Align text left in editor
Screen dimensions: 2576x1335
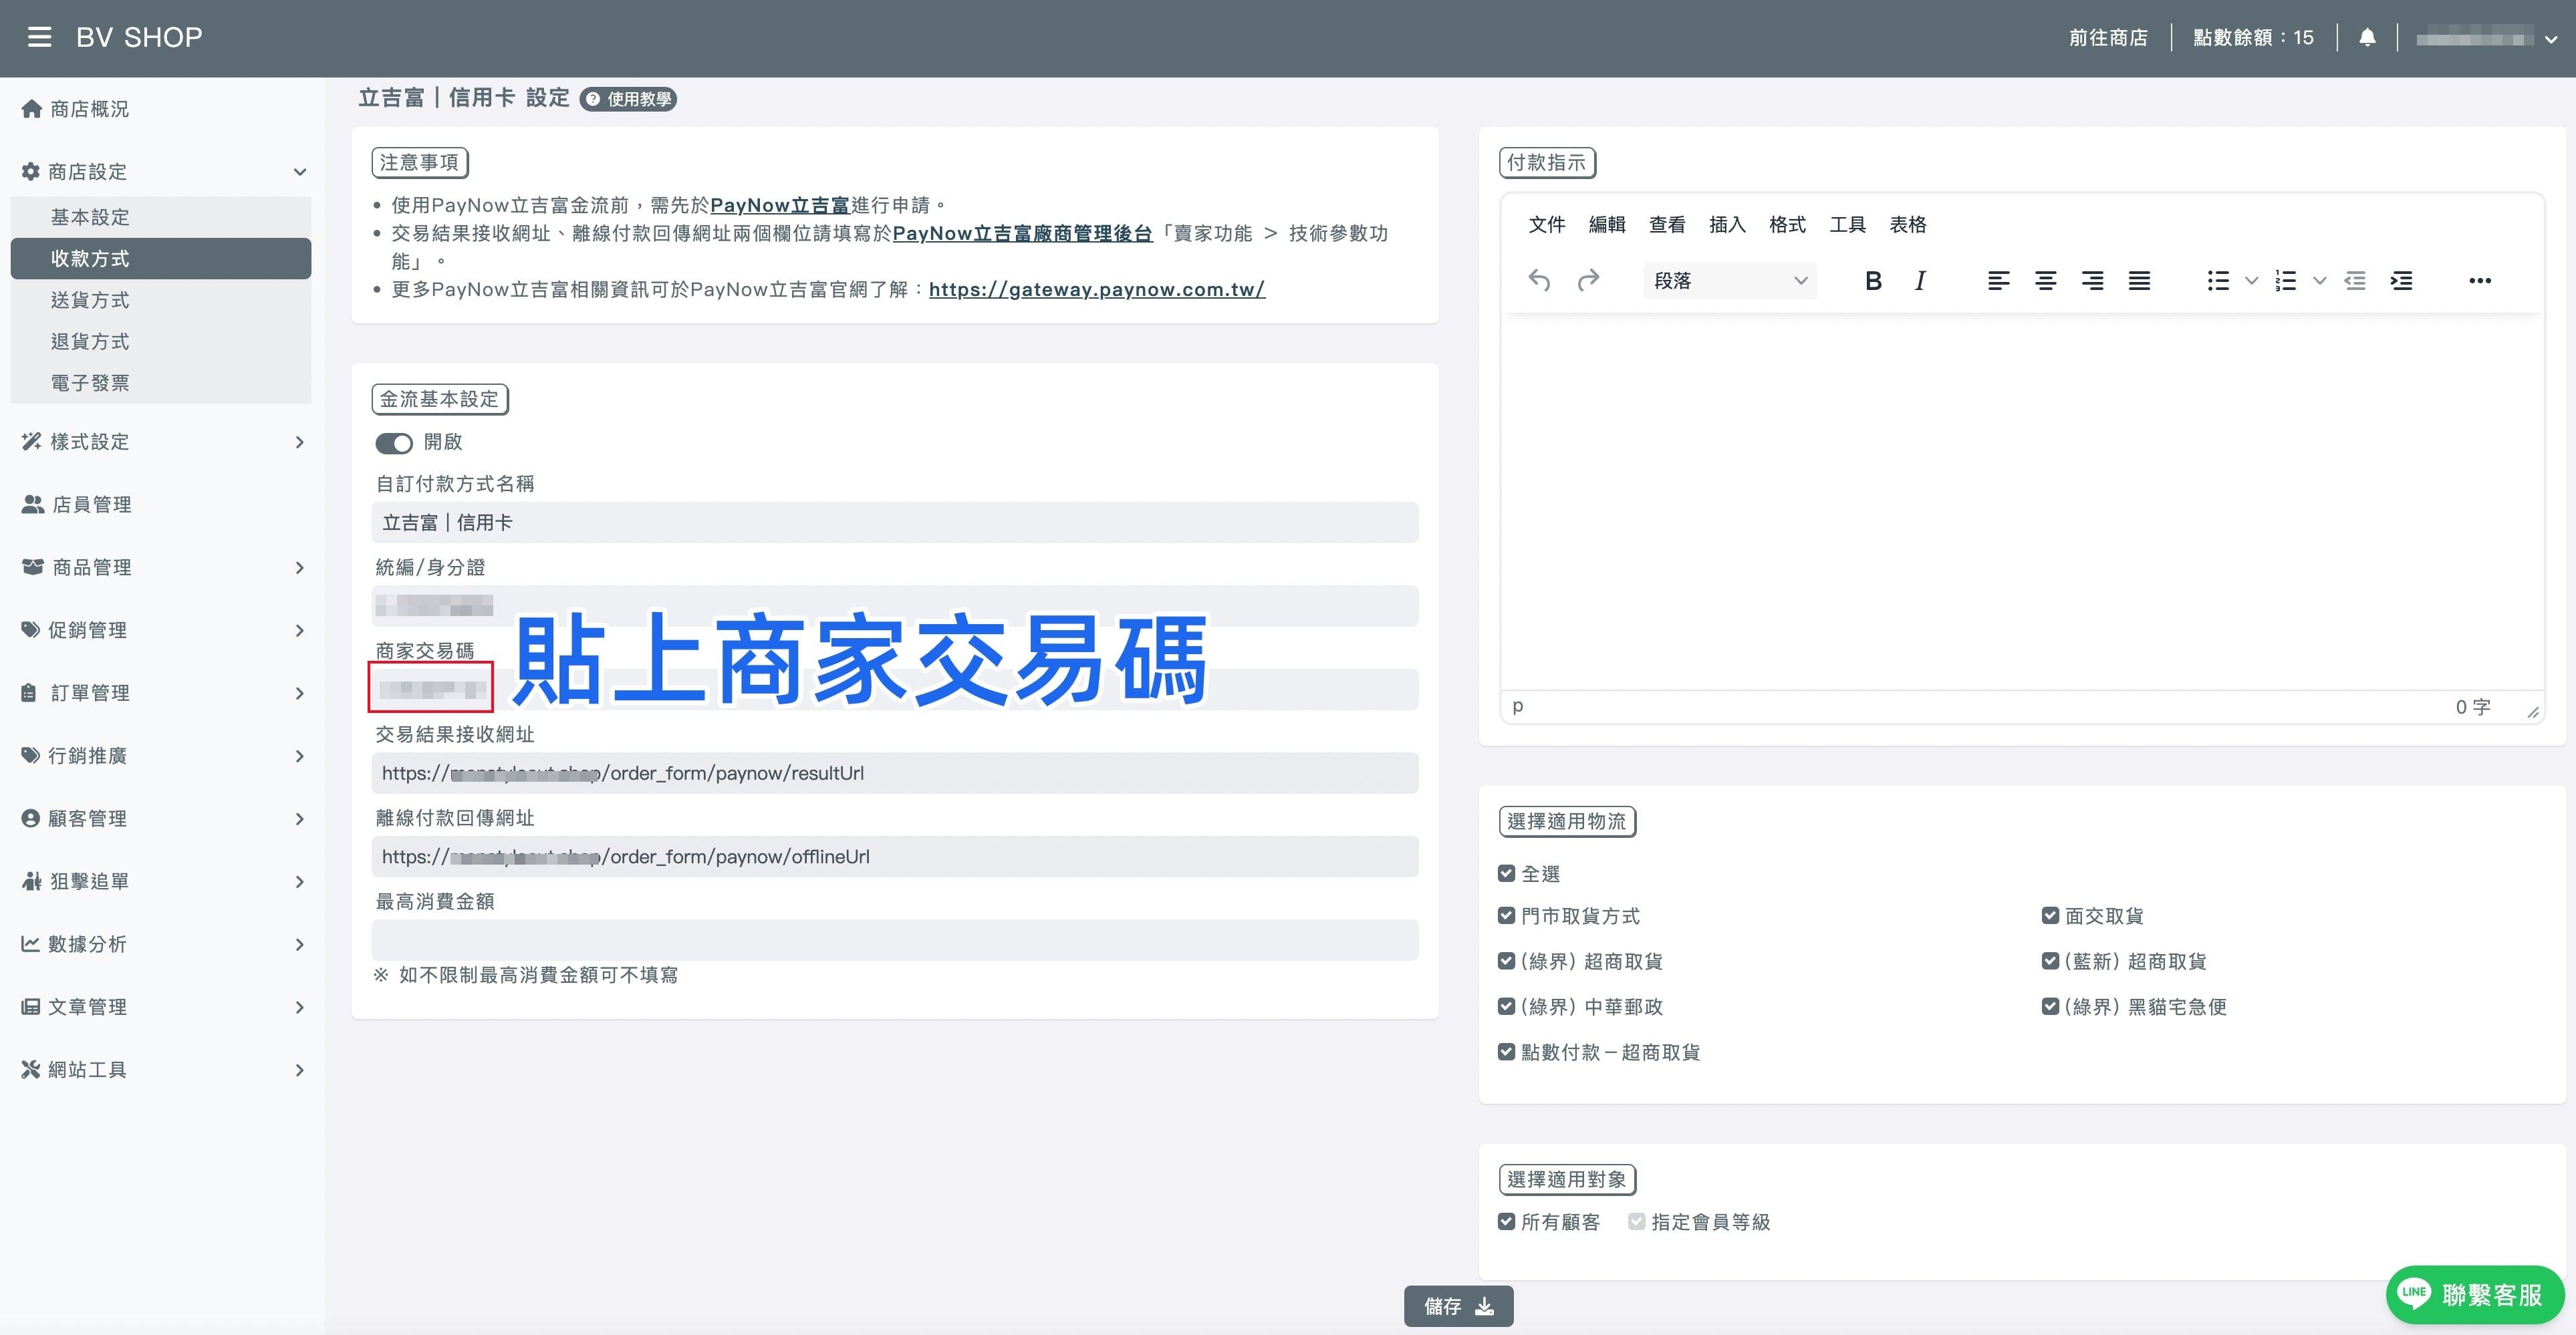click(x=1998, y=281)
